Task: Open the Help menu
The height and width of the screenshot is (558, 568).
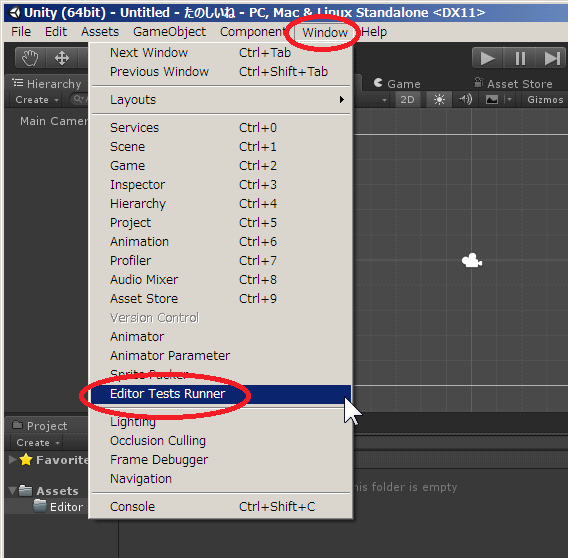Action: point(374,32)
